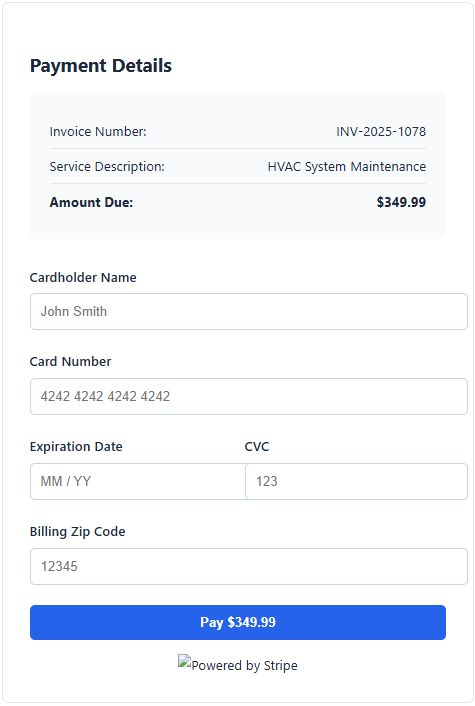Click the Card Number field label
Viewport: 475px width, 706px height.
[x=70, y=362]
